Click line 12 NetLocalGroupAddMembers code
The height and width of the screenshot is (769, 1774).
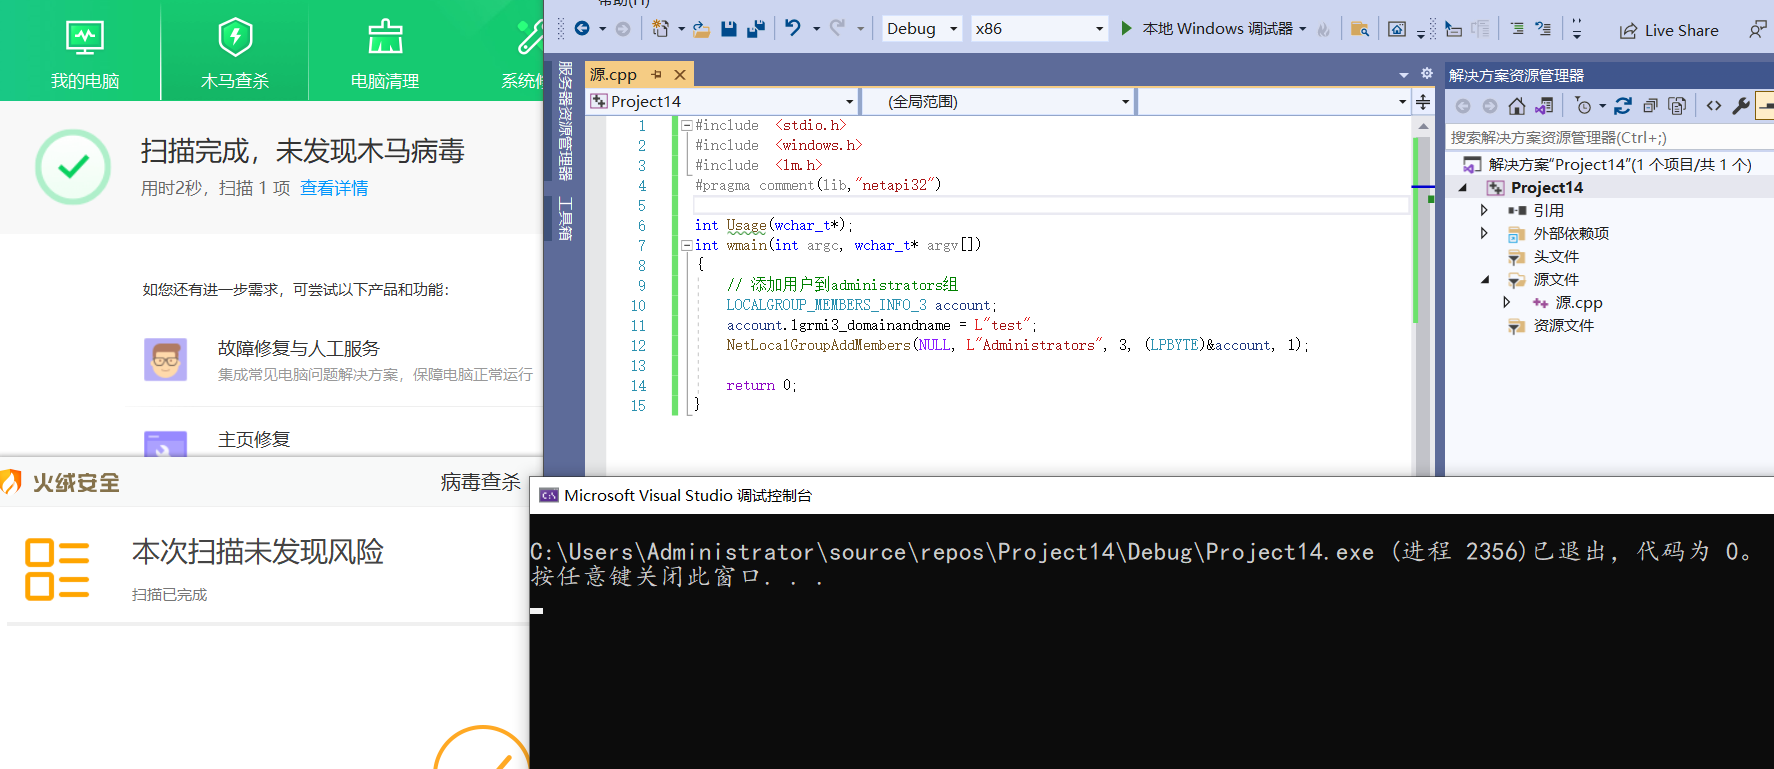click(x=1017, y=345)
